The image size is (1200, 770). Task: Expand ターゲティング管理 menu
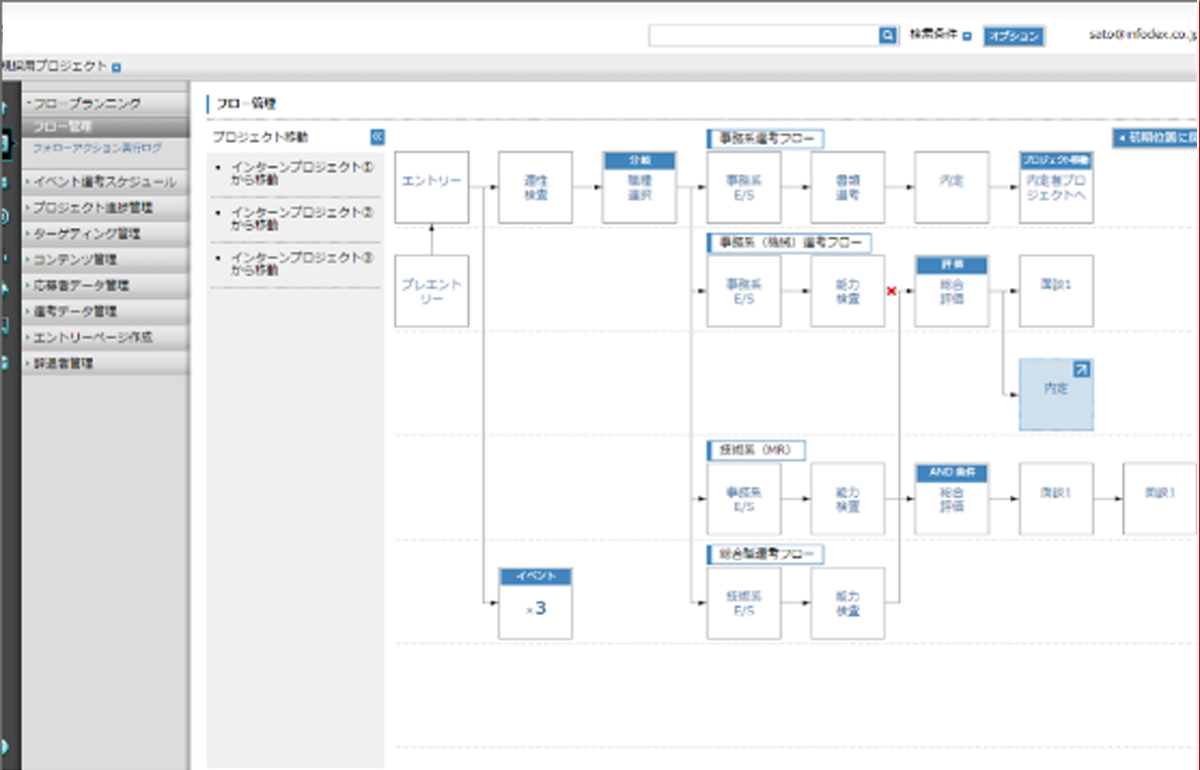[106, 234]
